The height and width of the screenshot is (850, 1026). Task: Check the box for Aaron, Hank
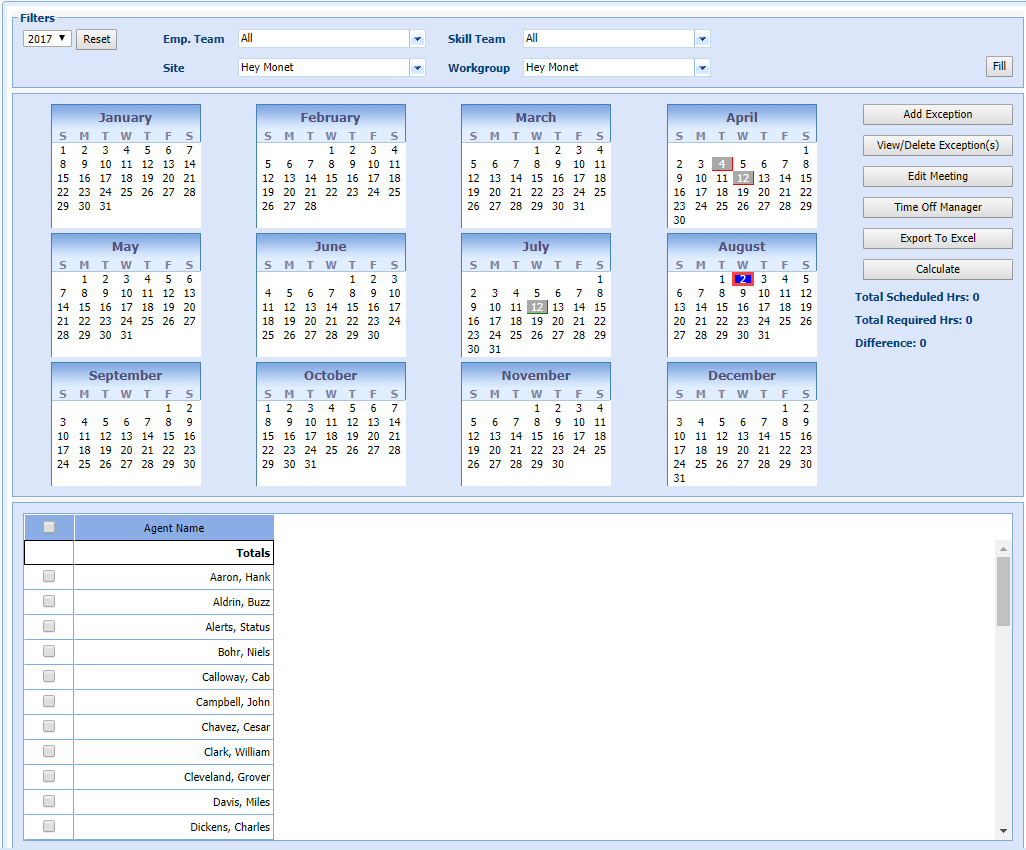coord(49,577)
